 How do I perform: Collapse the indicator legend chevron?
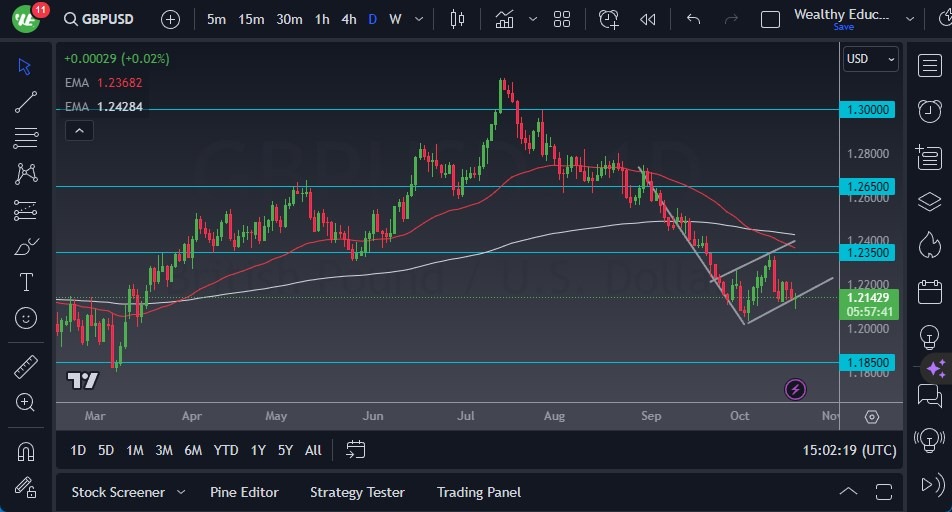78,130
